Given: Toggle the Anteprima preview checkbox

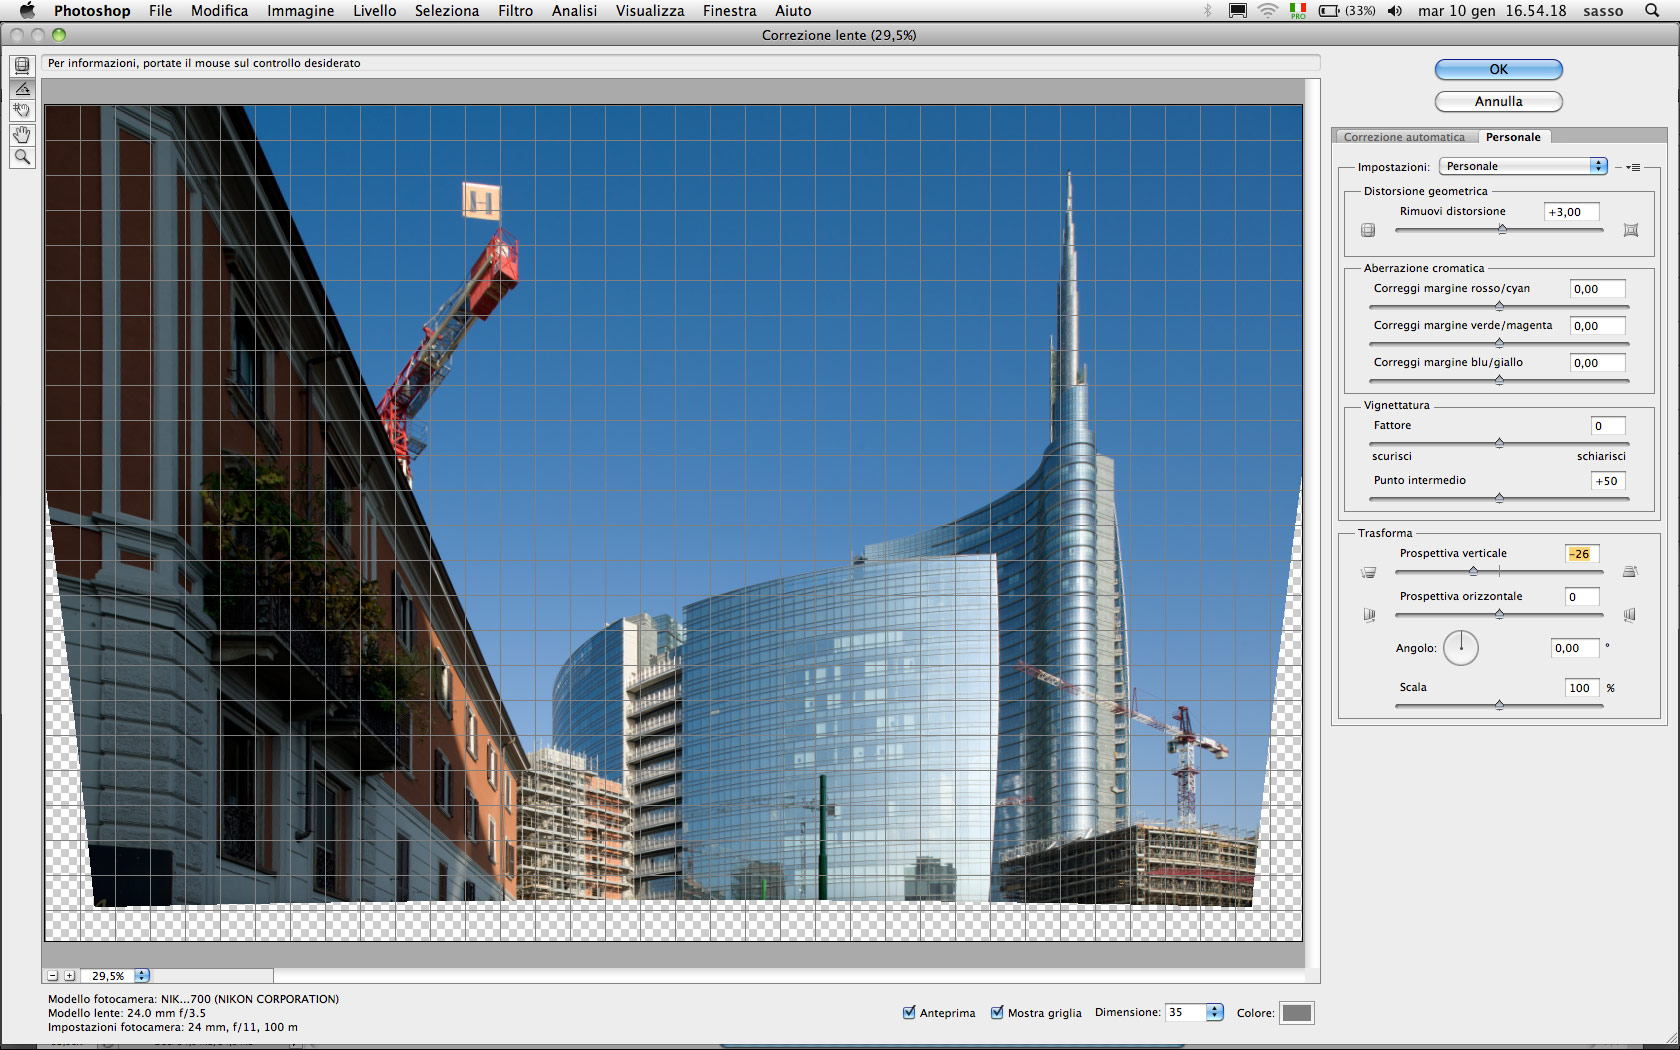Looking at the screenshot, I should click(909, 1013).
